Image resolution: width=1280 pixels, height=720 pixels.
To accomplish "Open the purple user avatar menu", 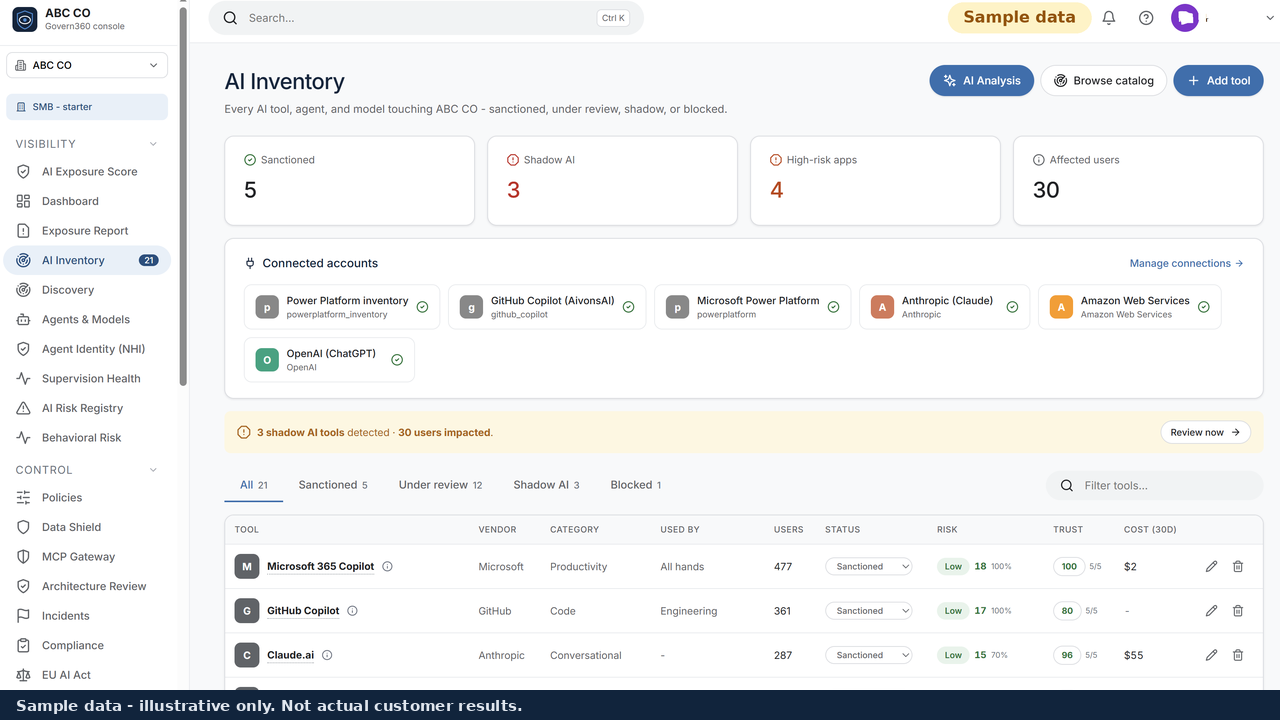I will (x=1185, y=18).
